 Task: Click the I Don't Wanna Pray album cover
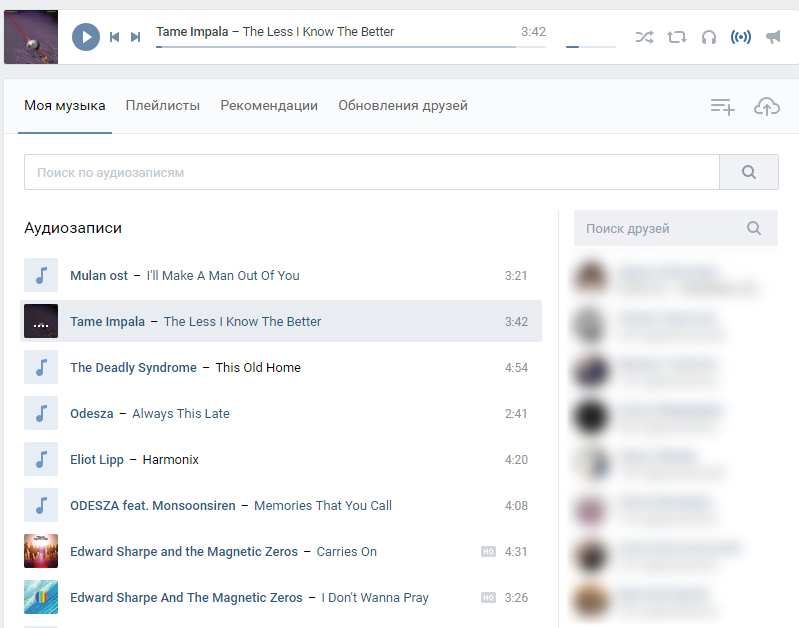click(41, 597)
